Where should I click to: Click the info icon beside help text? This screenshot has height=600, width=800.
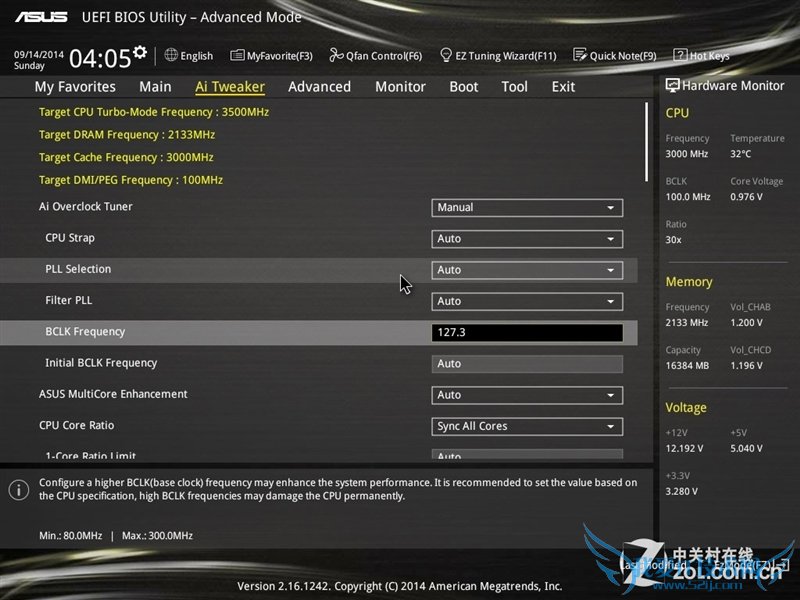[x=19, y=490]
